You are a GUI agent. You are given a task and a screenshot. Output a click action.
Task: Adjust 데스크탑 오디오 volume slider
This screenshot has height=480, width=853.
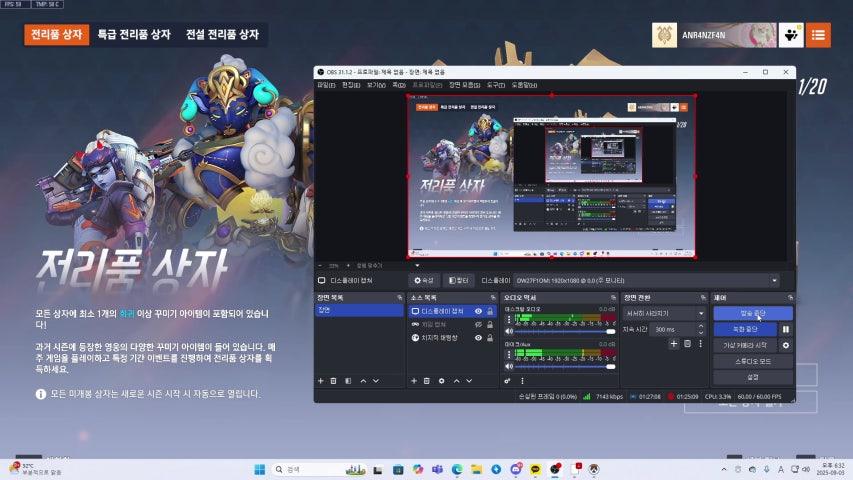[x=565, y=331]
